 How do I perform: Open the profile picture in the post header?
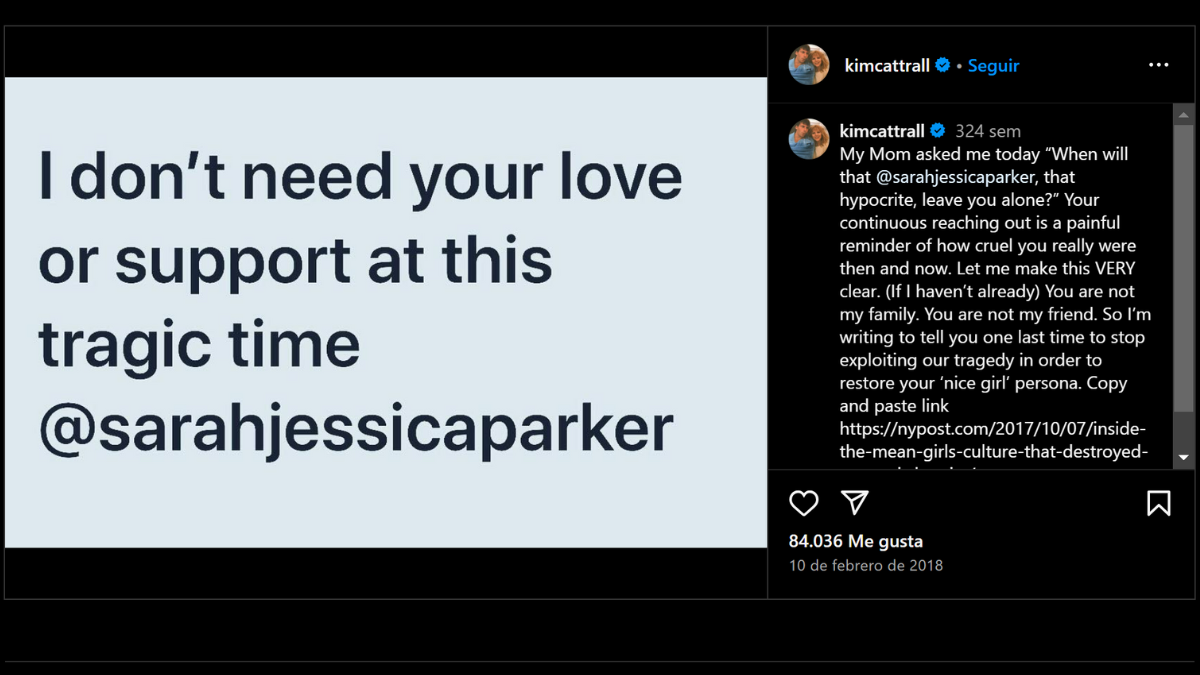click(809, 65)
